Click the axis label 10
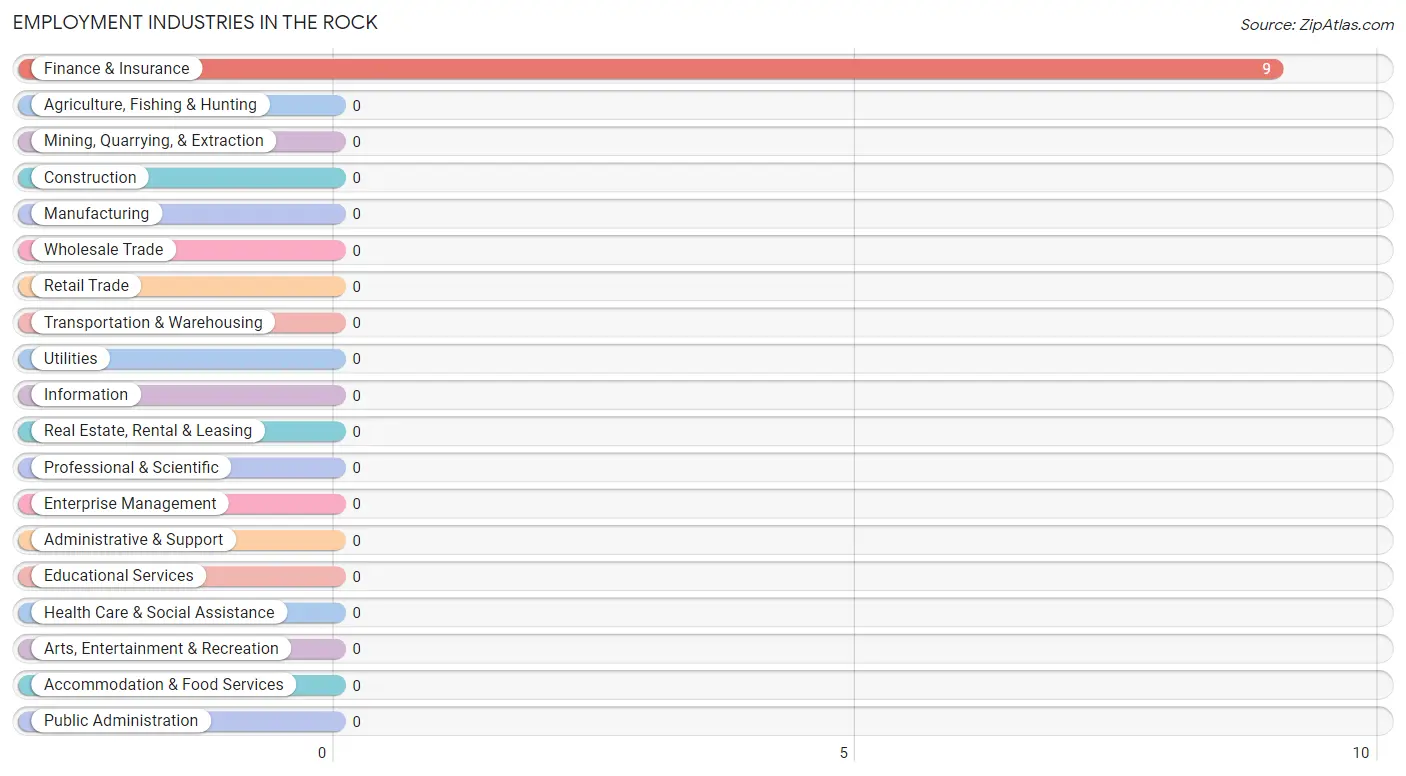The width and height of the screenshot is (1406, 776). click(1361, 753)
